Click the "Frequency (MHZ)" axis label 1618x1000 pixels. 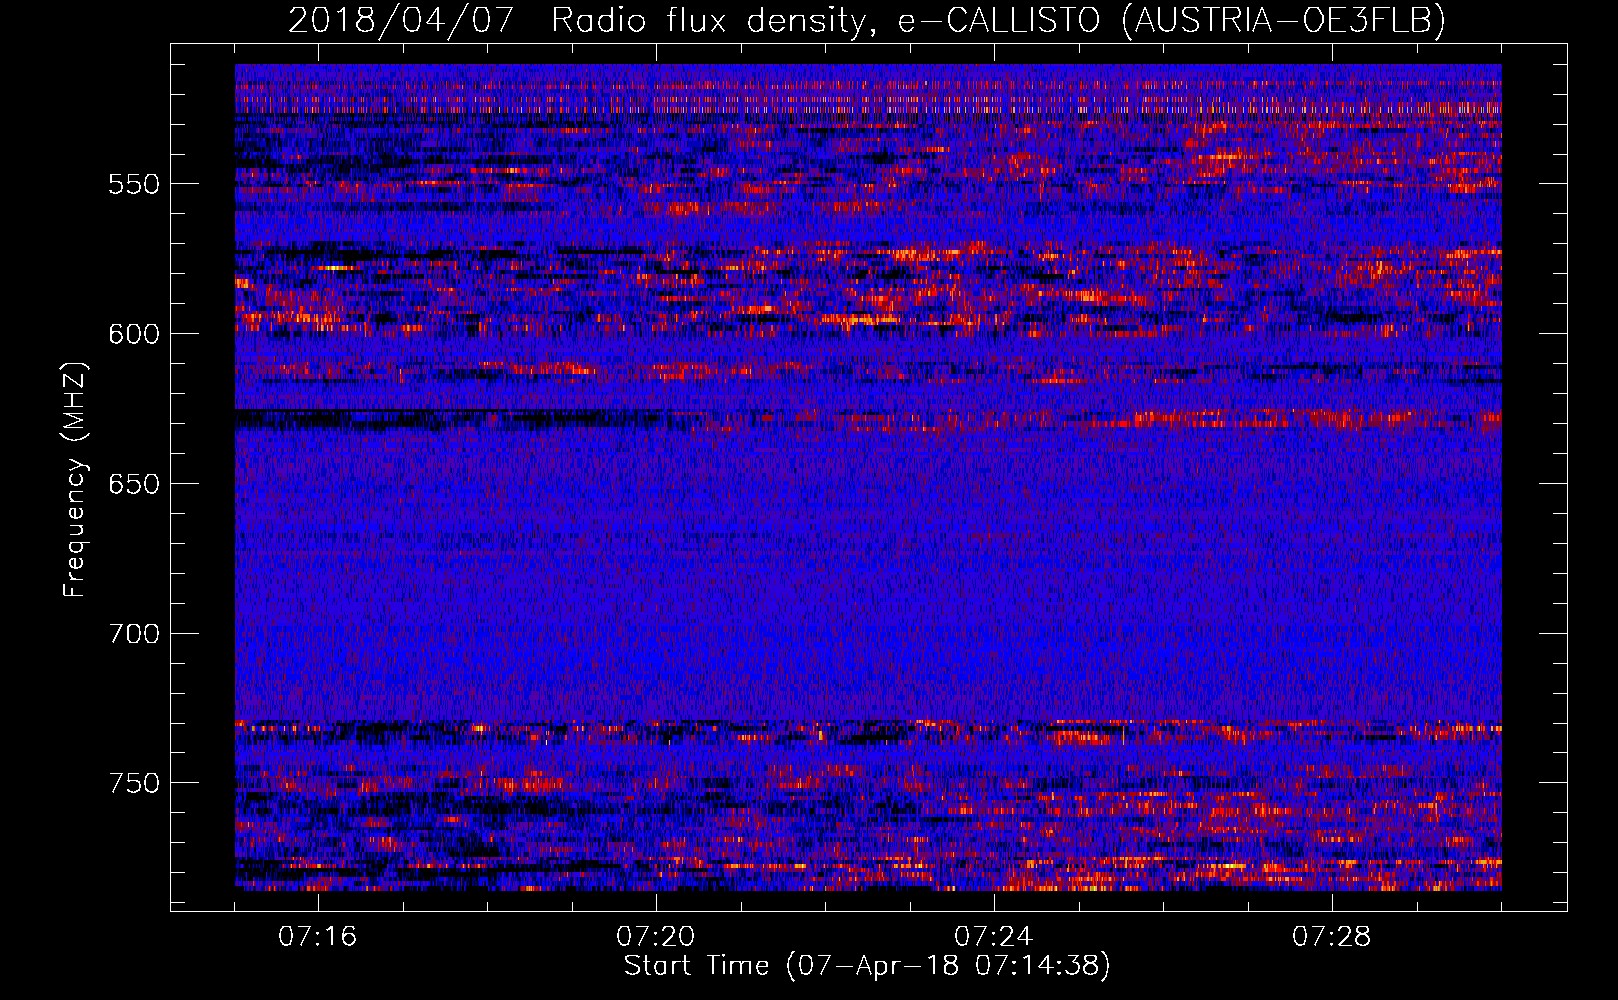click(75, 480)
